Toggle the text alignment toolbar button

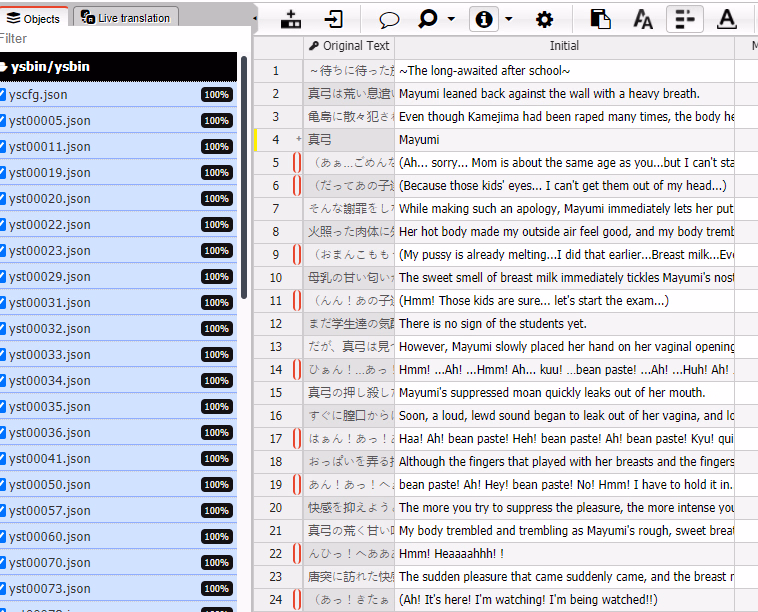(685, 19)
